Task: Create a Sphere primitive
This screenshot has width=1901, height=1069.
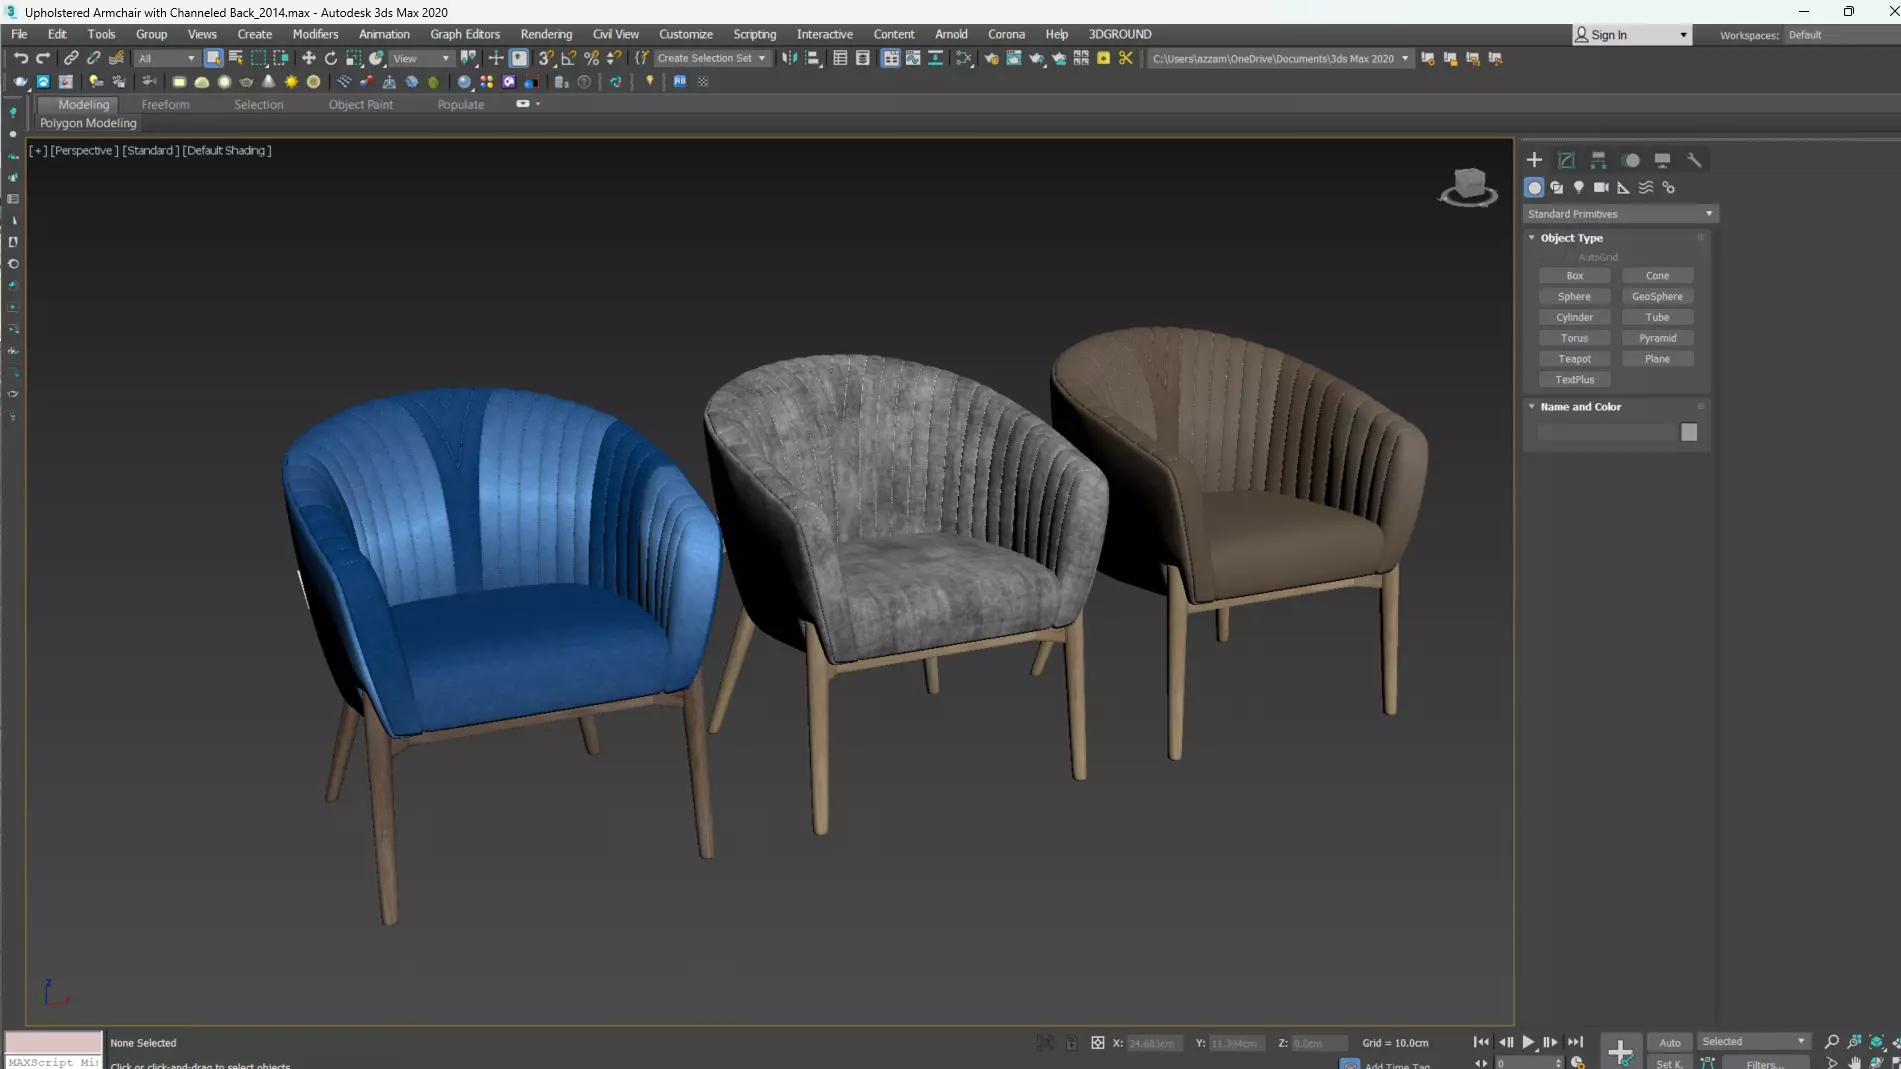Action: [1575, 297]
